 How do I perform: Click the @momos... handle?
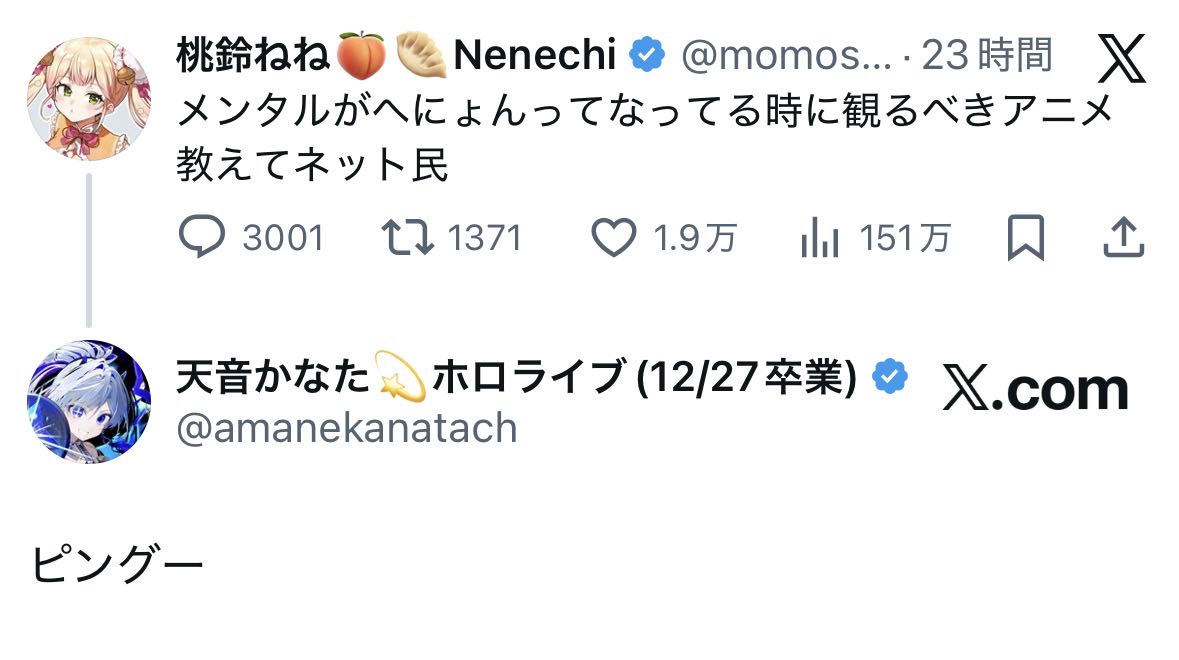tap(785, 56)
